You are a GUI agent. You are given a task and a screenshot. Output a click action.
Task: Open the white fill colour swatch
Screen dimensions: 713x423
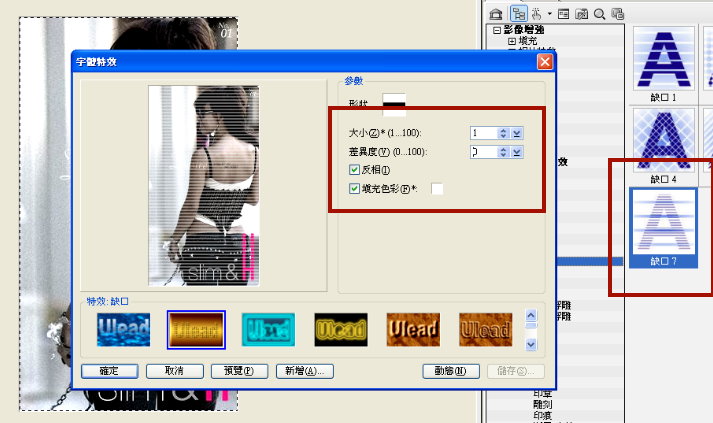[437, 188]
